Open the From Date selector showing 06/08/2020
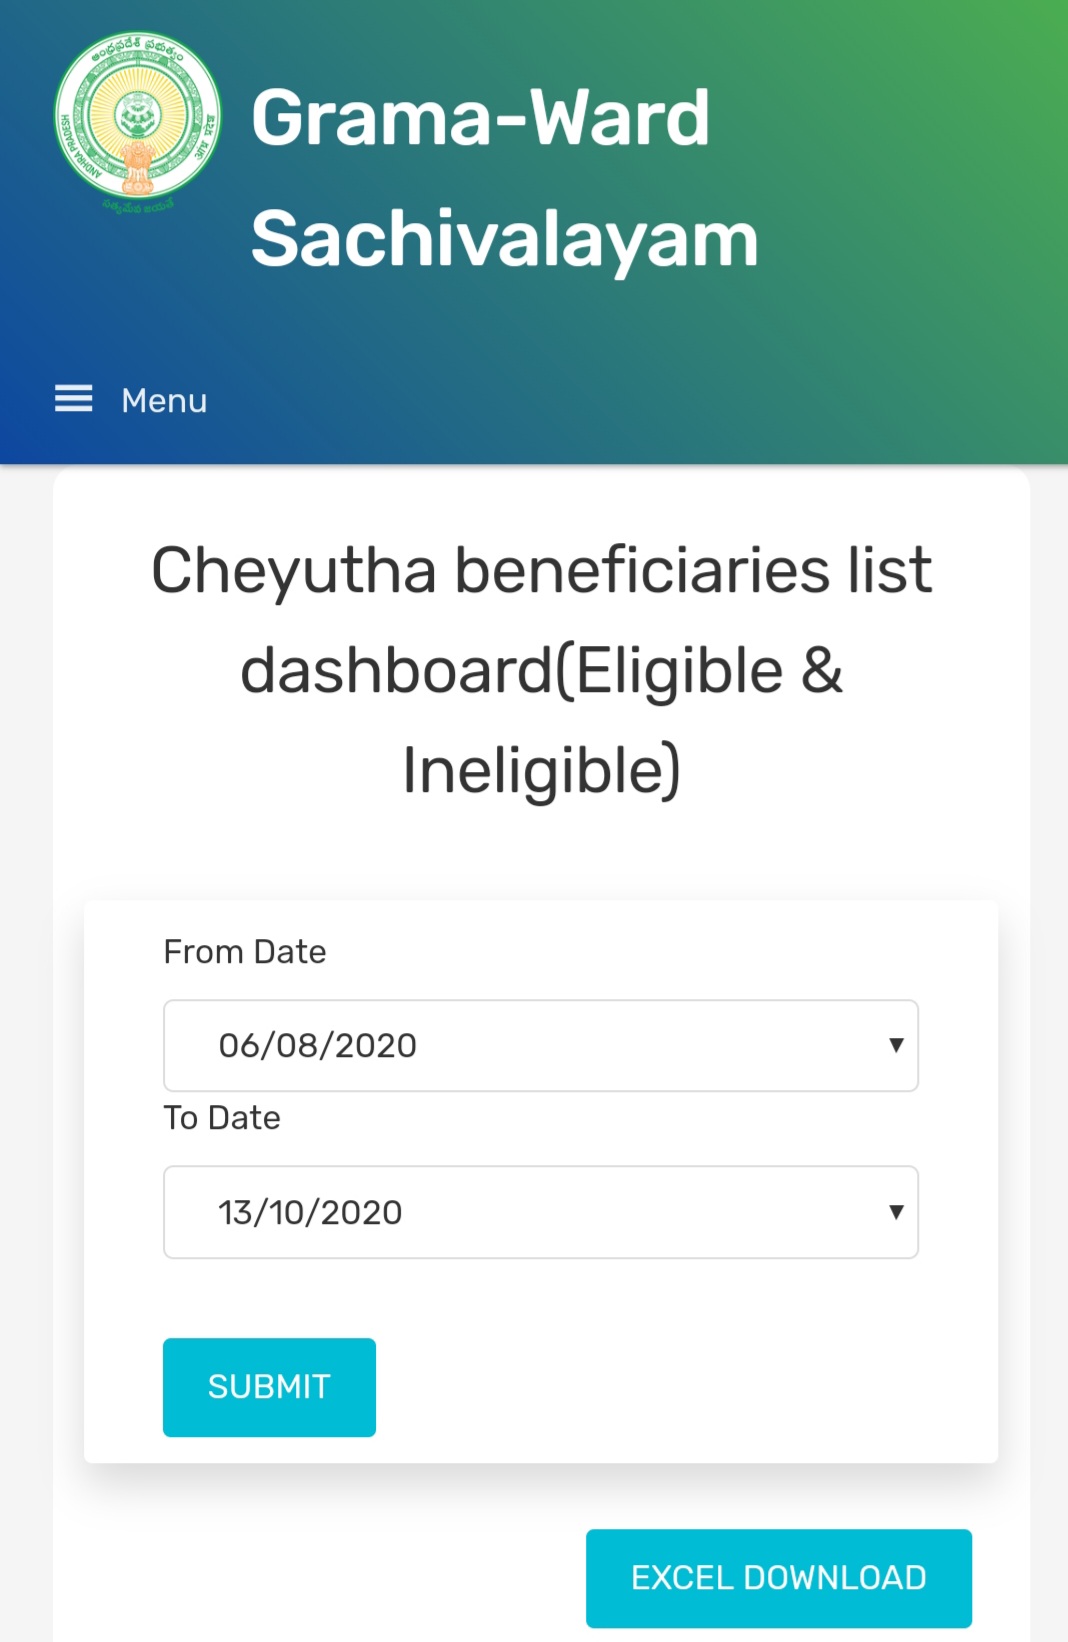Screen dimensions: 1068x1642 (540, 1045)
